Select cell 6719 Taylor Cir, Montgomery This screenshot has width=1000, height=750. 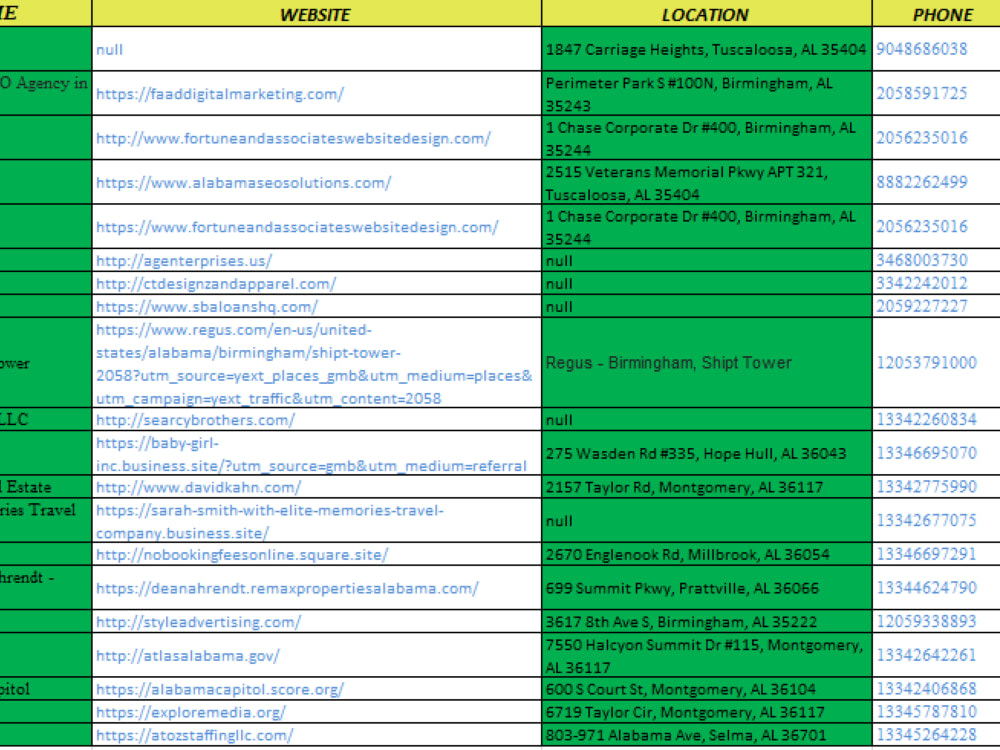pyautogui.click(x=706, y=712)
